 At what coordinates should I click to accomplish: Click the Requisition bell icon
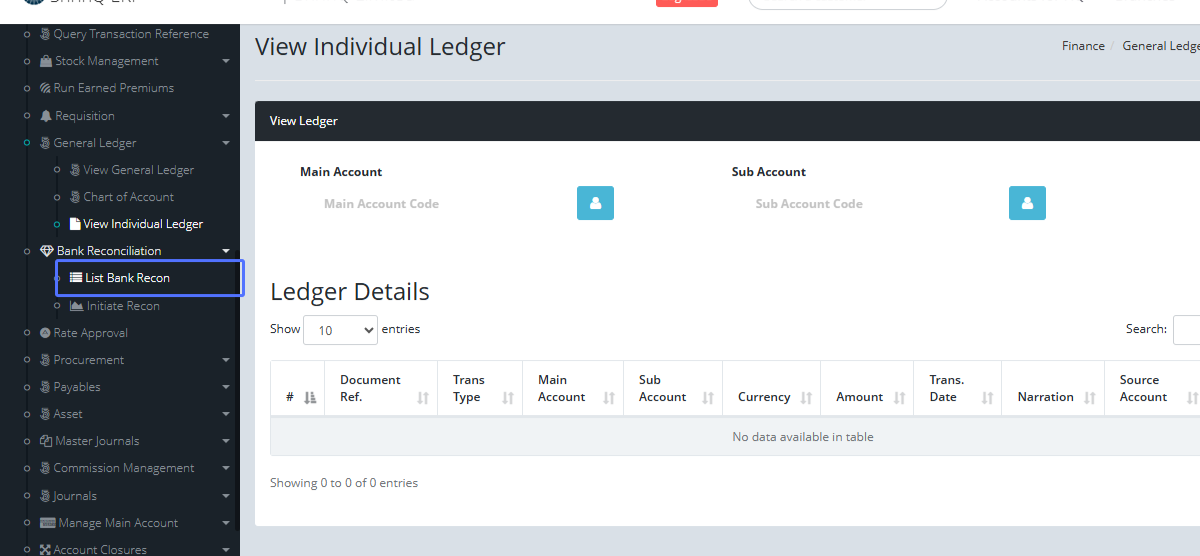pyautogui.click(x=46, y=116)
